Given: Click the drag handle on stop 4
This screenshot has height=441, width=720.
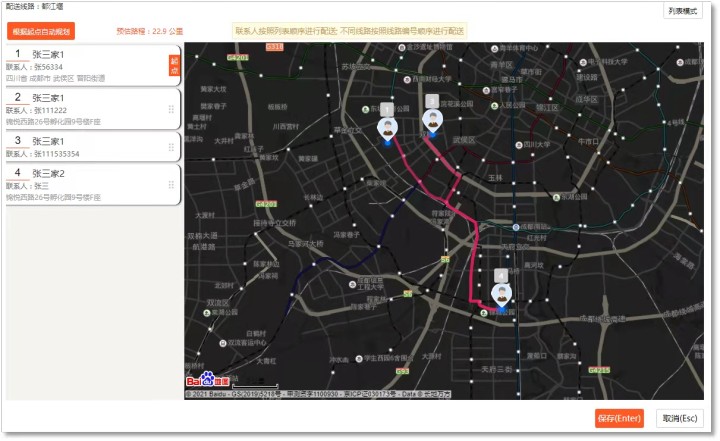Looking at the screenshot, I should coord(171,183).
